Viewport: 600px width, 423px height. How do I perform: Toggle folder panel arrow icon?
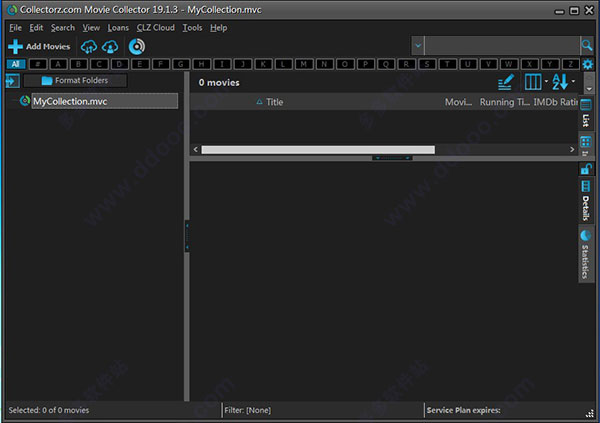click(x=12, y=81)
